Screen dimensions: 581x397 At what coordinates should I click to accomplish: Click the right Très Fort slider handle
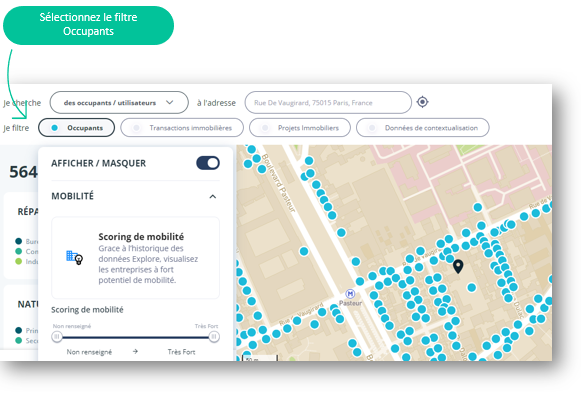tap(214, 337)
